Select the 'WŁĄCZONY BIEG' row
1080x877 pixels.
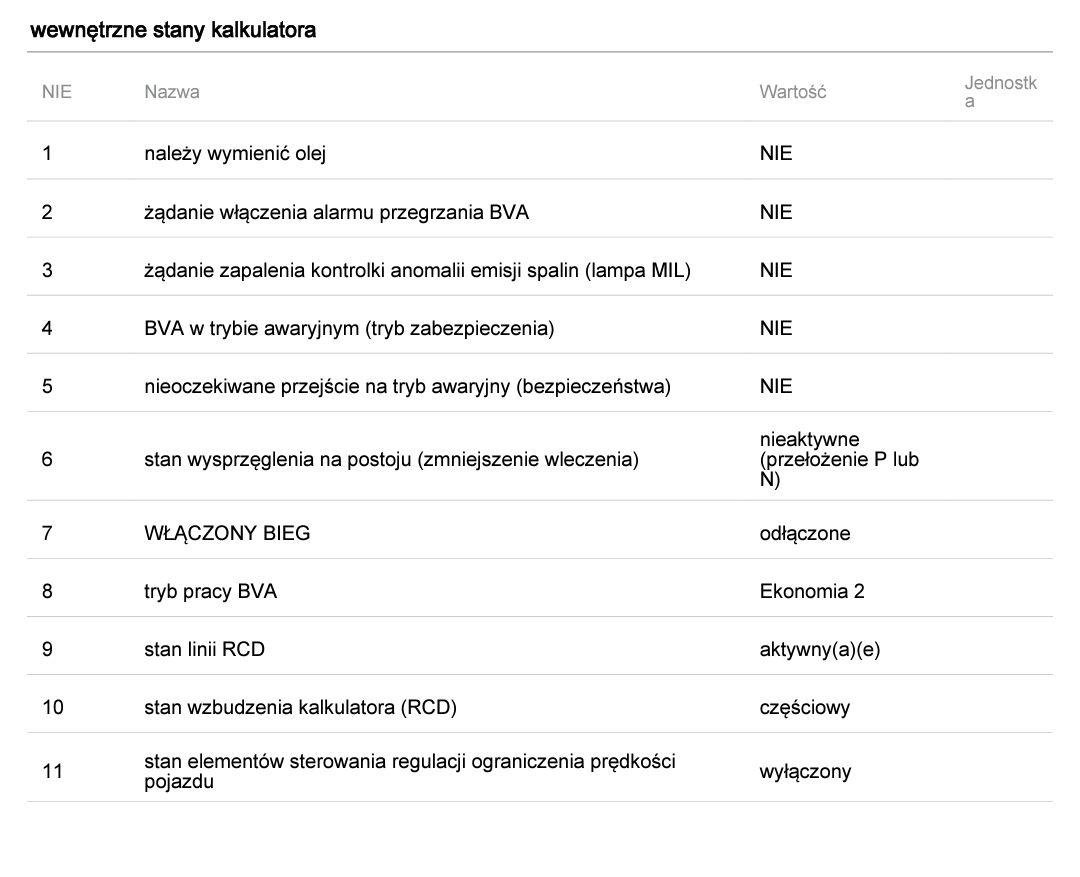point(227,533)
